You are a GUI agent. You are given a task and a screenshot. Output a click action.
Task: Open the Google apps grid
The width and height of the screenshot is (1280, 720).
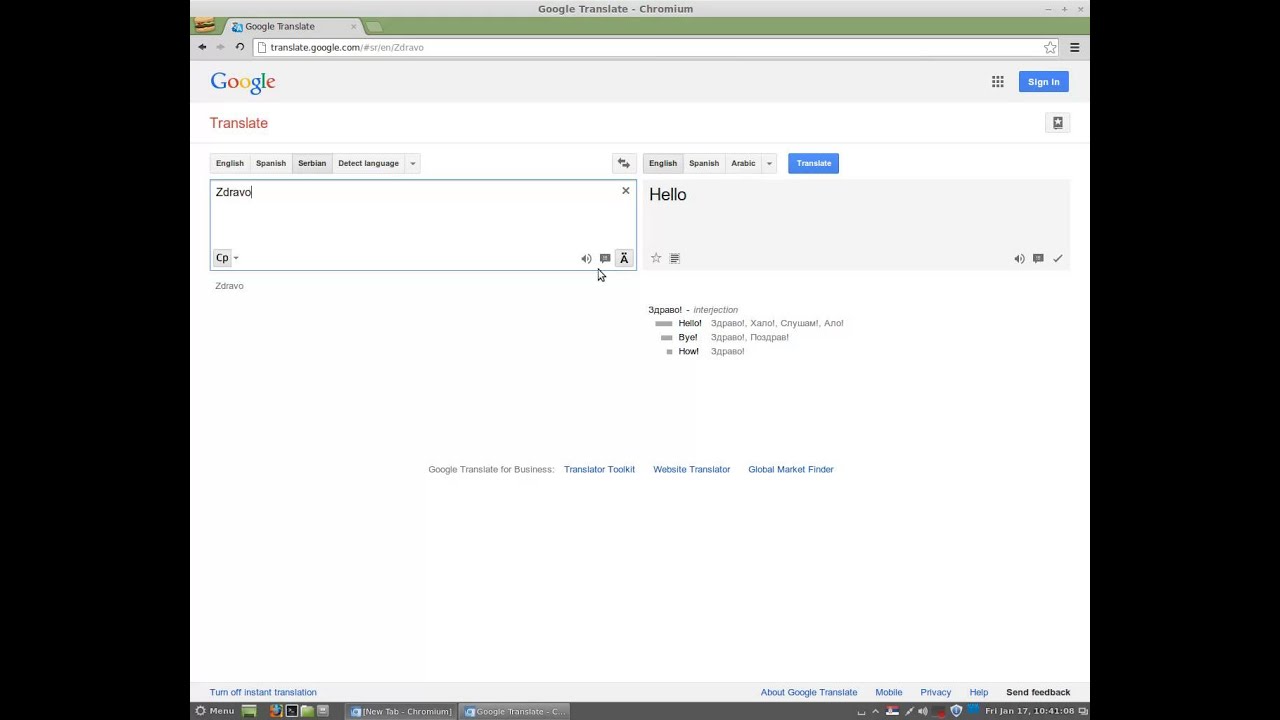[x=998, y=82]
